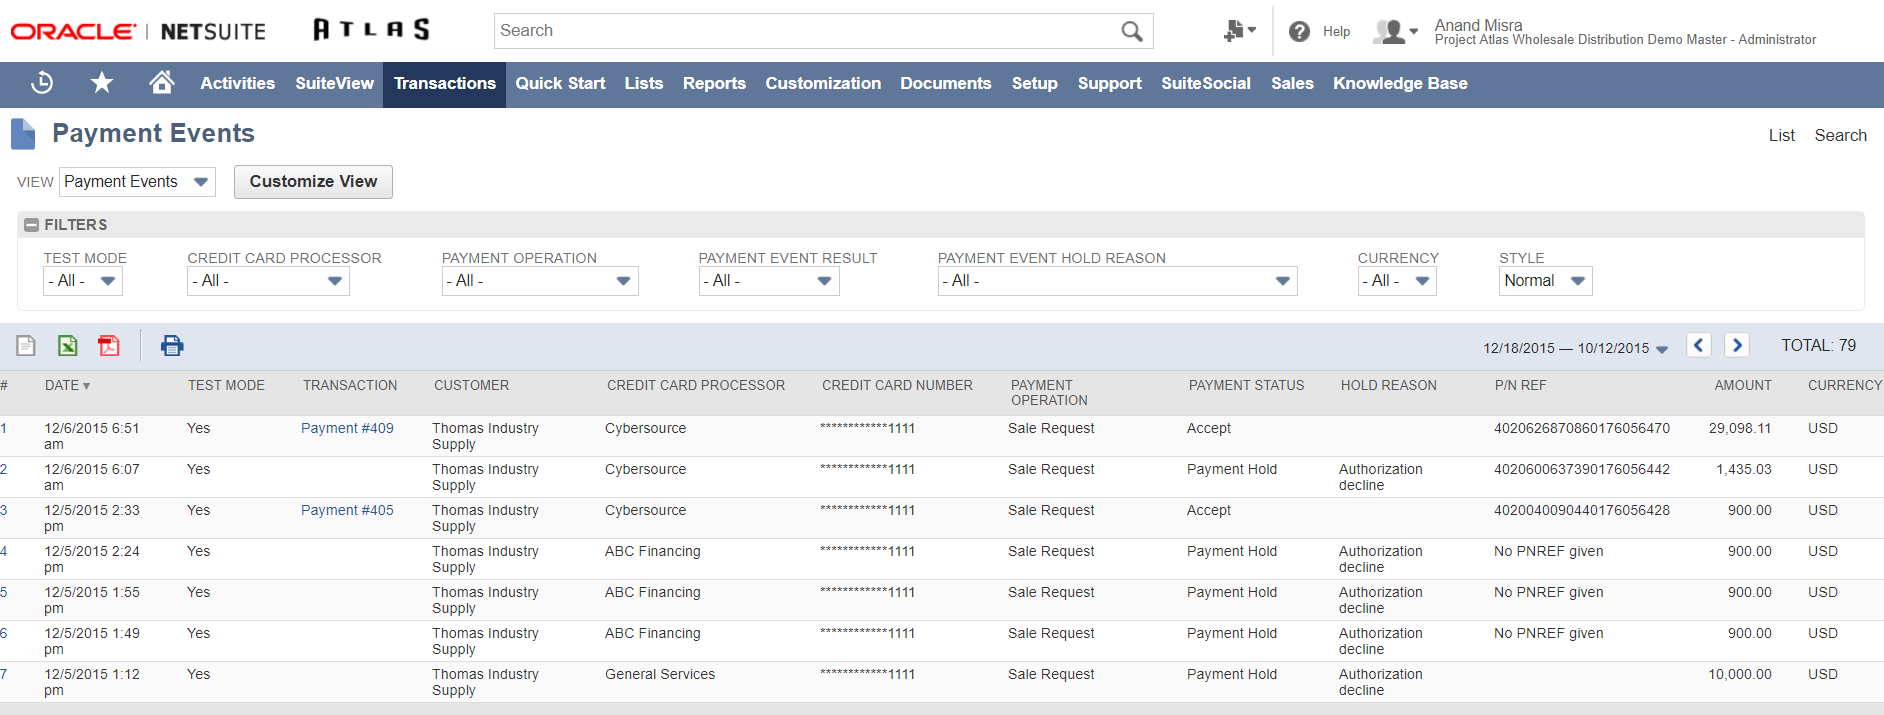
Task: Export the list to Excel
Action: 68,346
